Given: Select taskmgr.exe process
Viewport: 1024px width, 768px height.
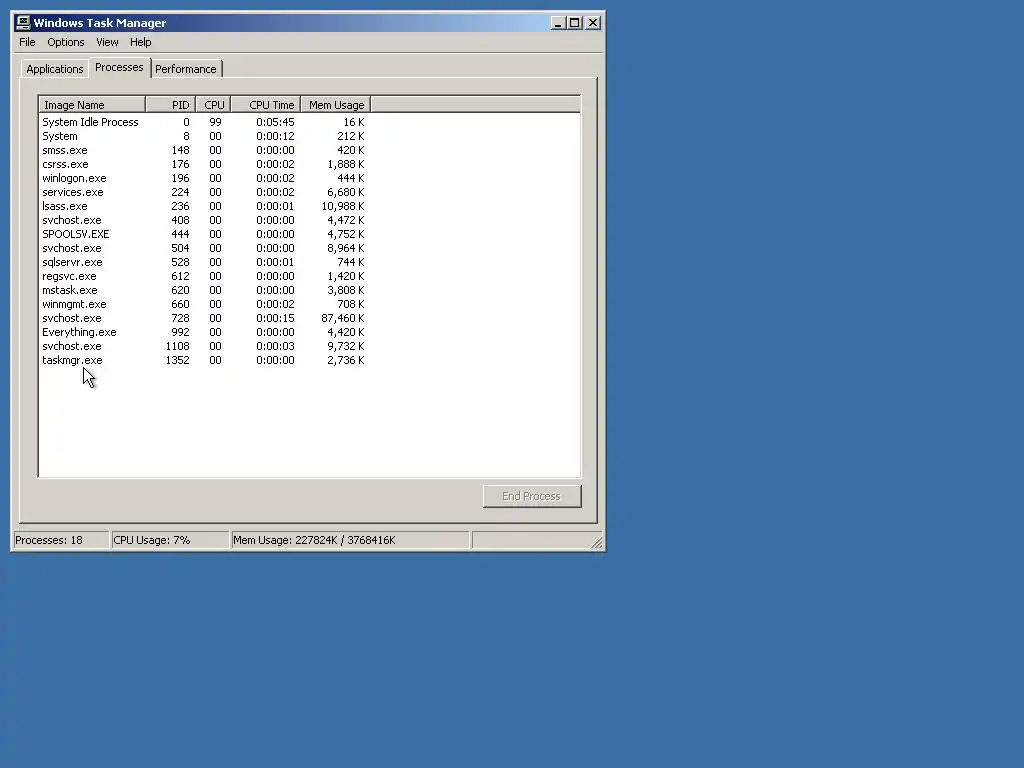Looking at the screenshot, I should (203, 360).
